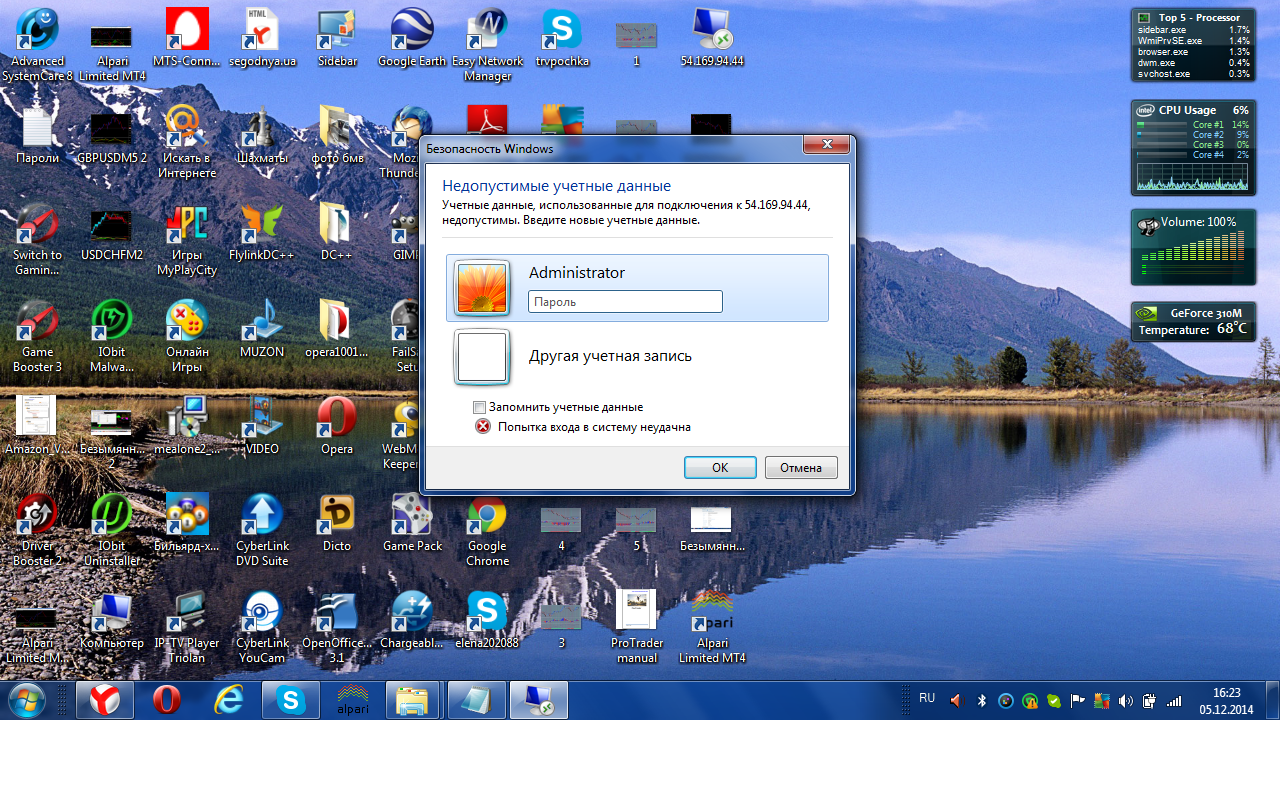Launch CyberLink DVD Suite shortcut
Screen dimensions: 1280x812
click(x=262, y=531)
